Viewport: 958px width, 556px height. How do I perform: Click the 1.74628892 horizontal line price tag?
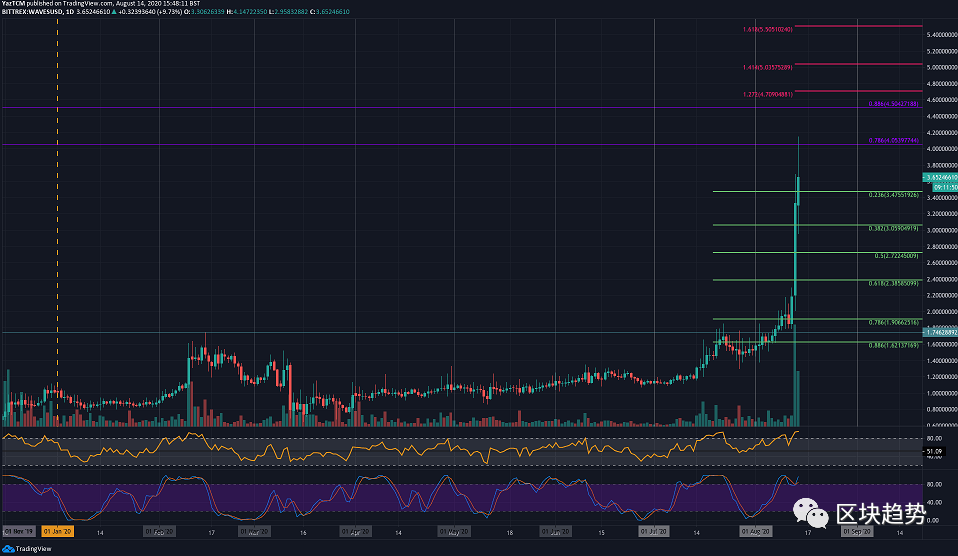pyautogui.click(x=940, y=332)
